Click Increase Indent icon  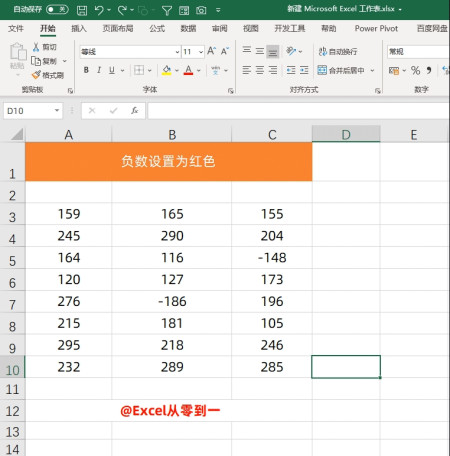pos(304,70)
